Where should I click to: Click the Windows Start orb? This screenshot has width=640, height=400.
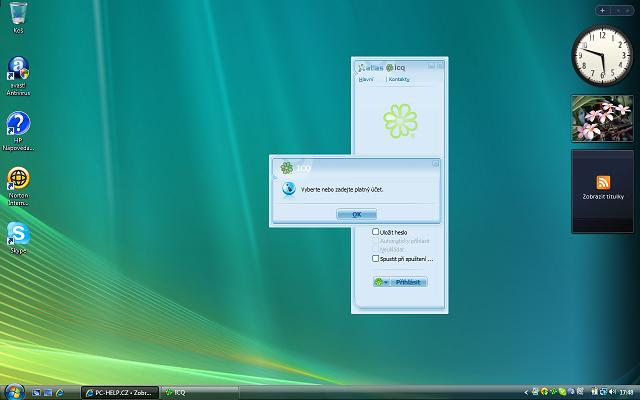pos(13,390)
